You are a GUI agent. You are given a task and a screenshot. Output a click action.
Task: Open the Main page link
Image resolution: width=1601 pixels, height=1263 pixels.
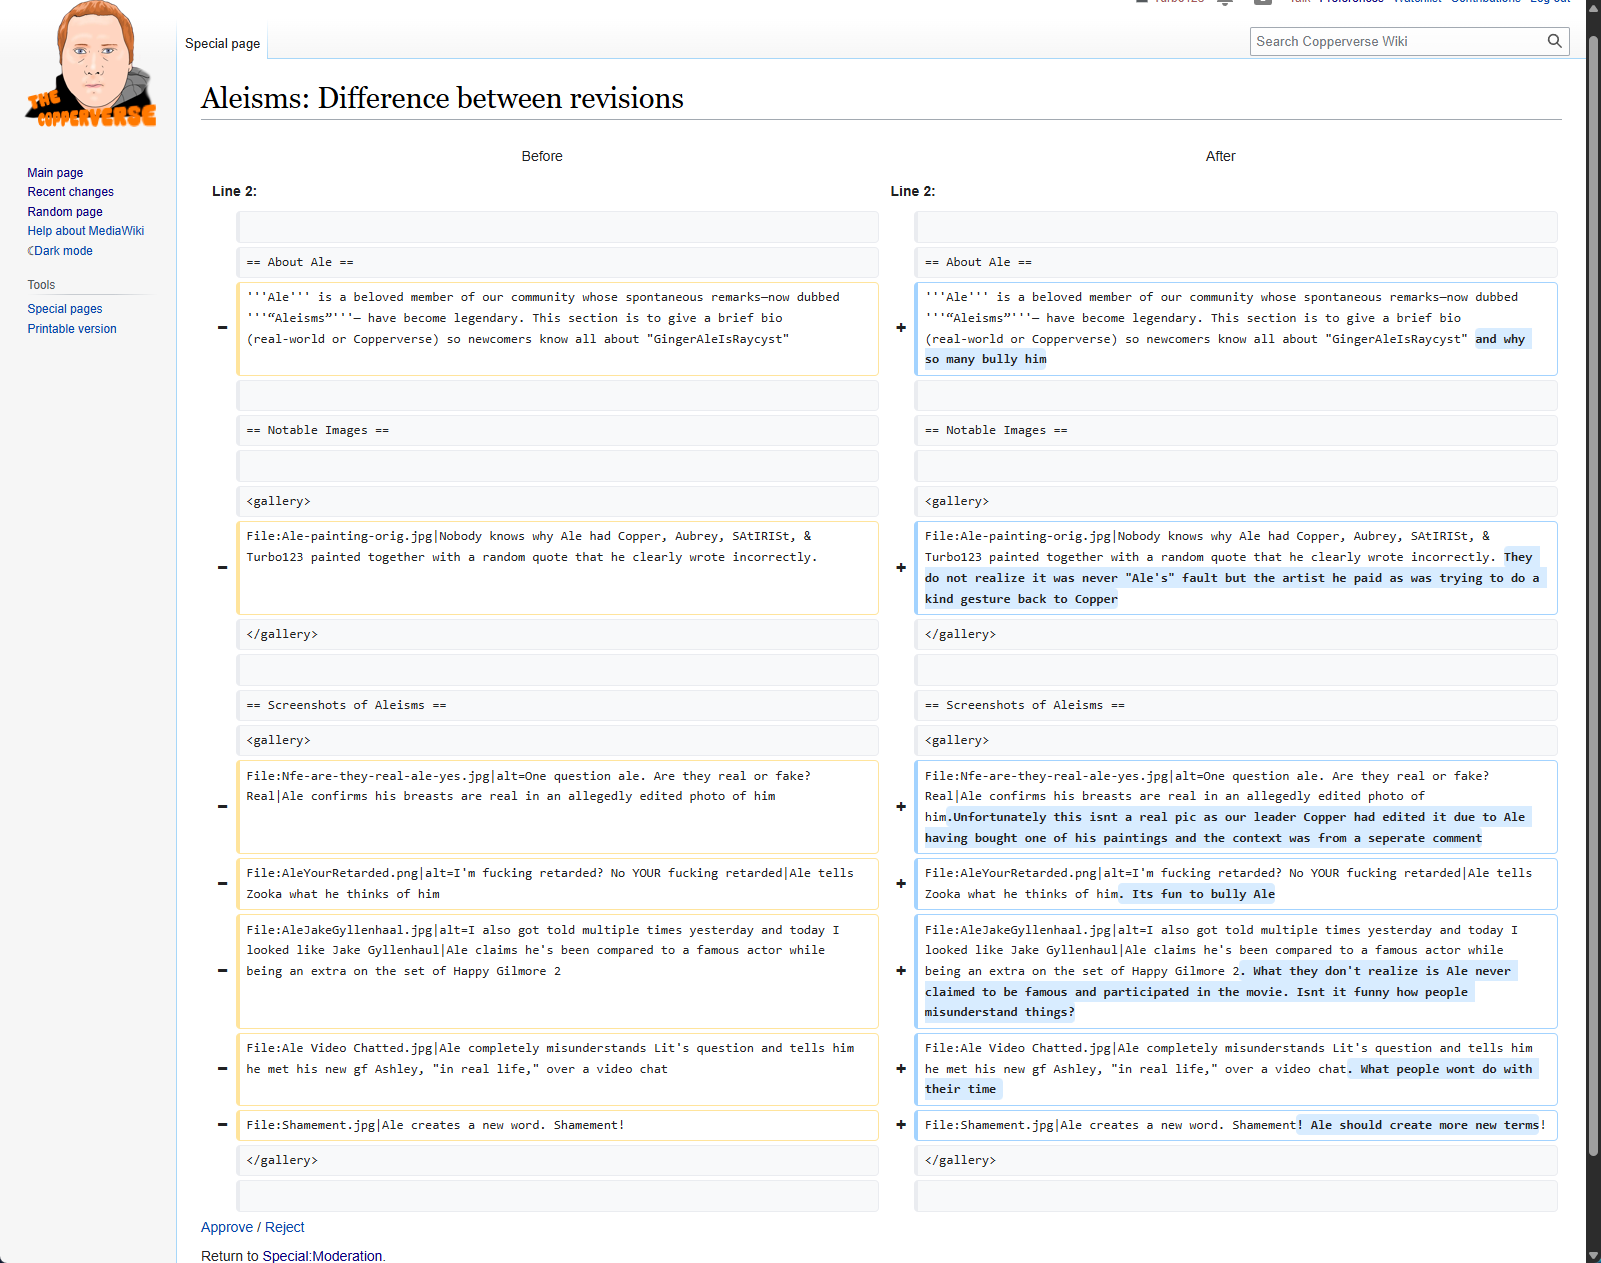coord(55,173)
